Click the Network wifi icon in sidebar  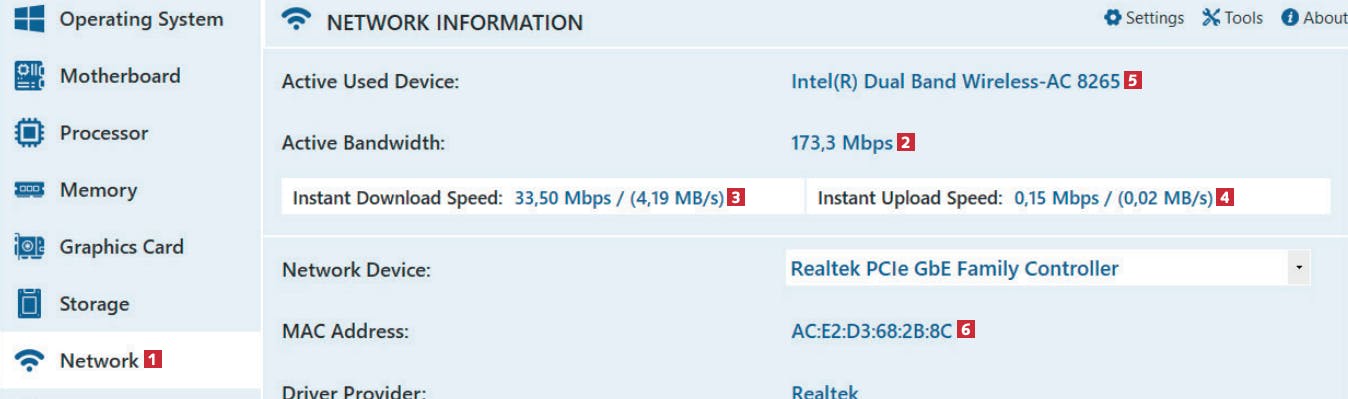coord(30,361)
